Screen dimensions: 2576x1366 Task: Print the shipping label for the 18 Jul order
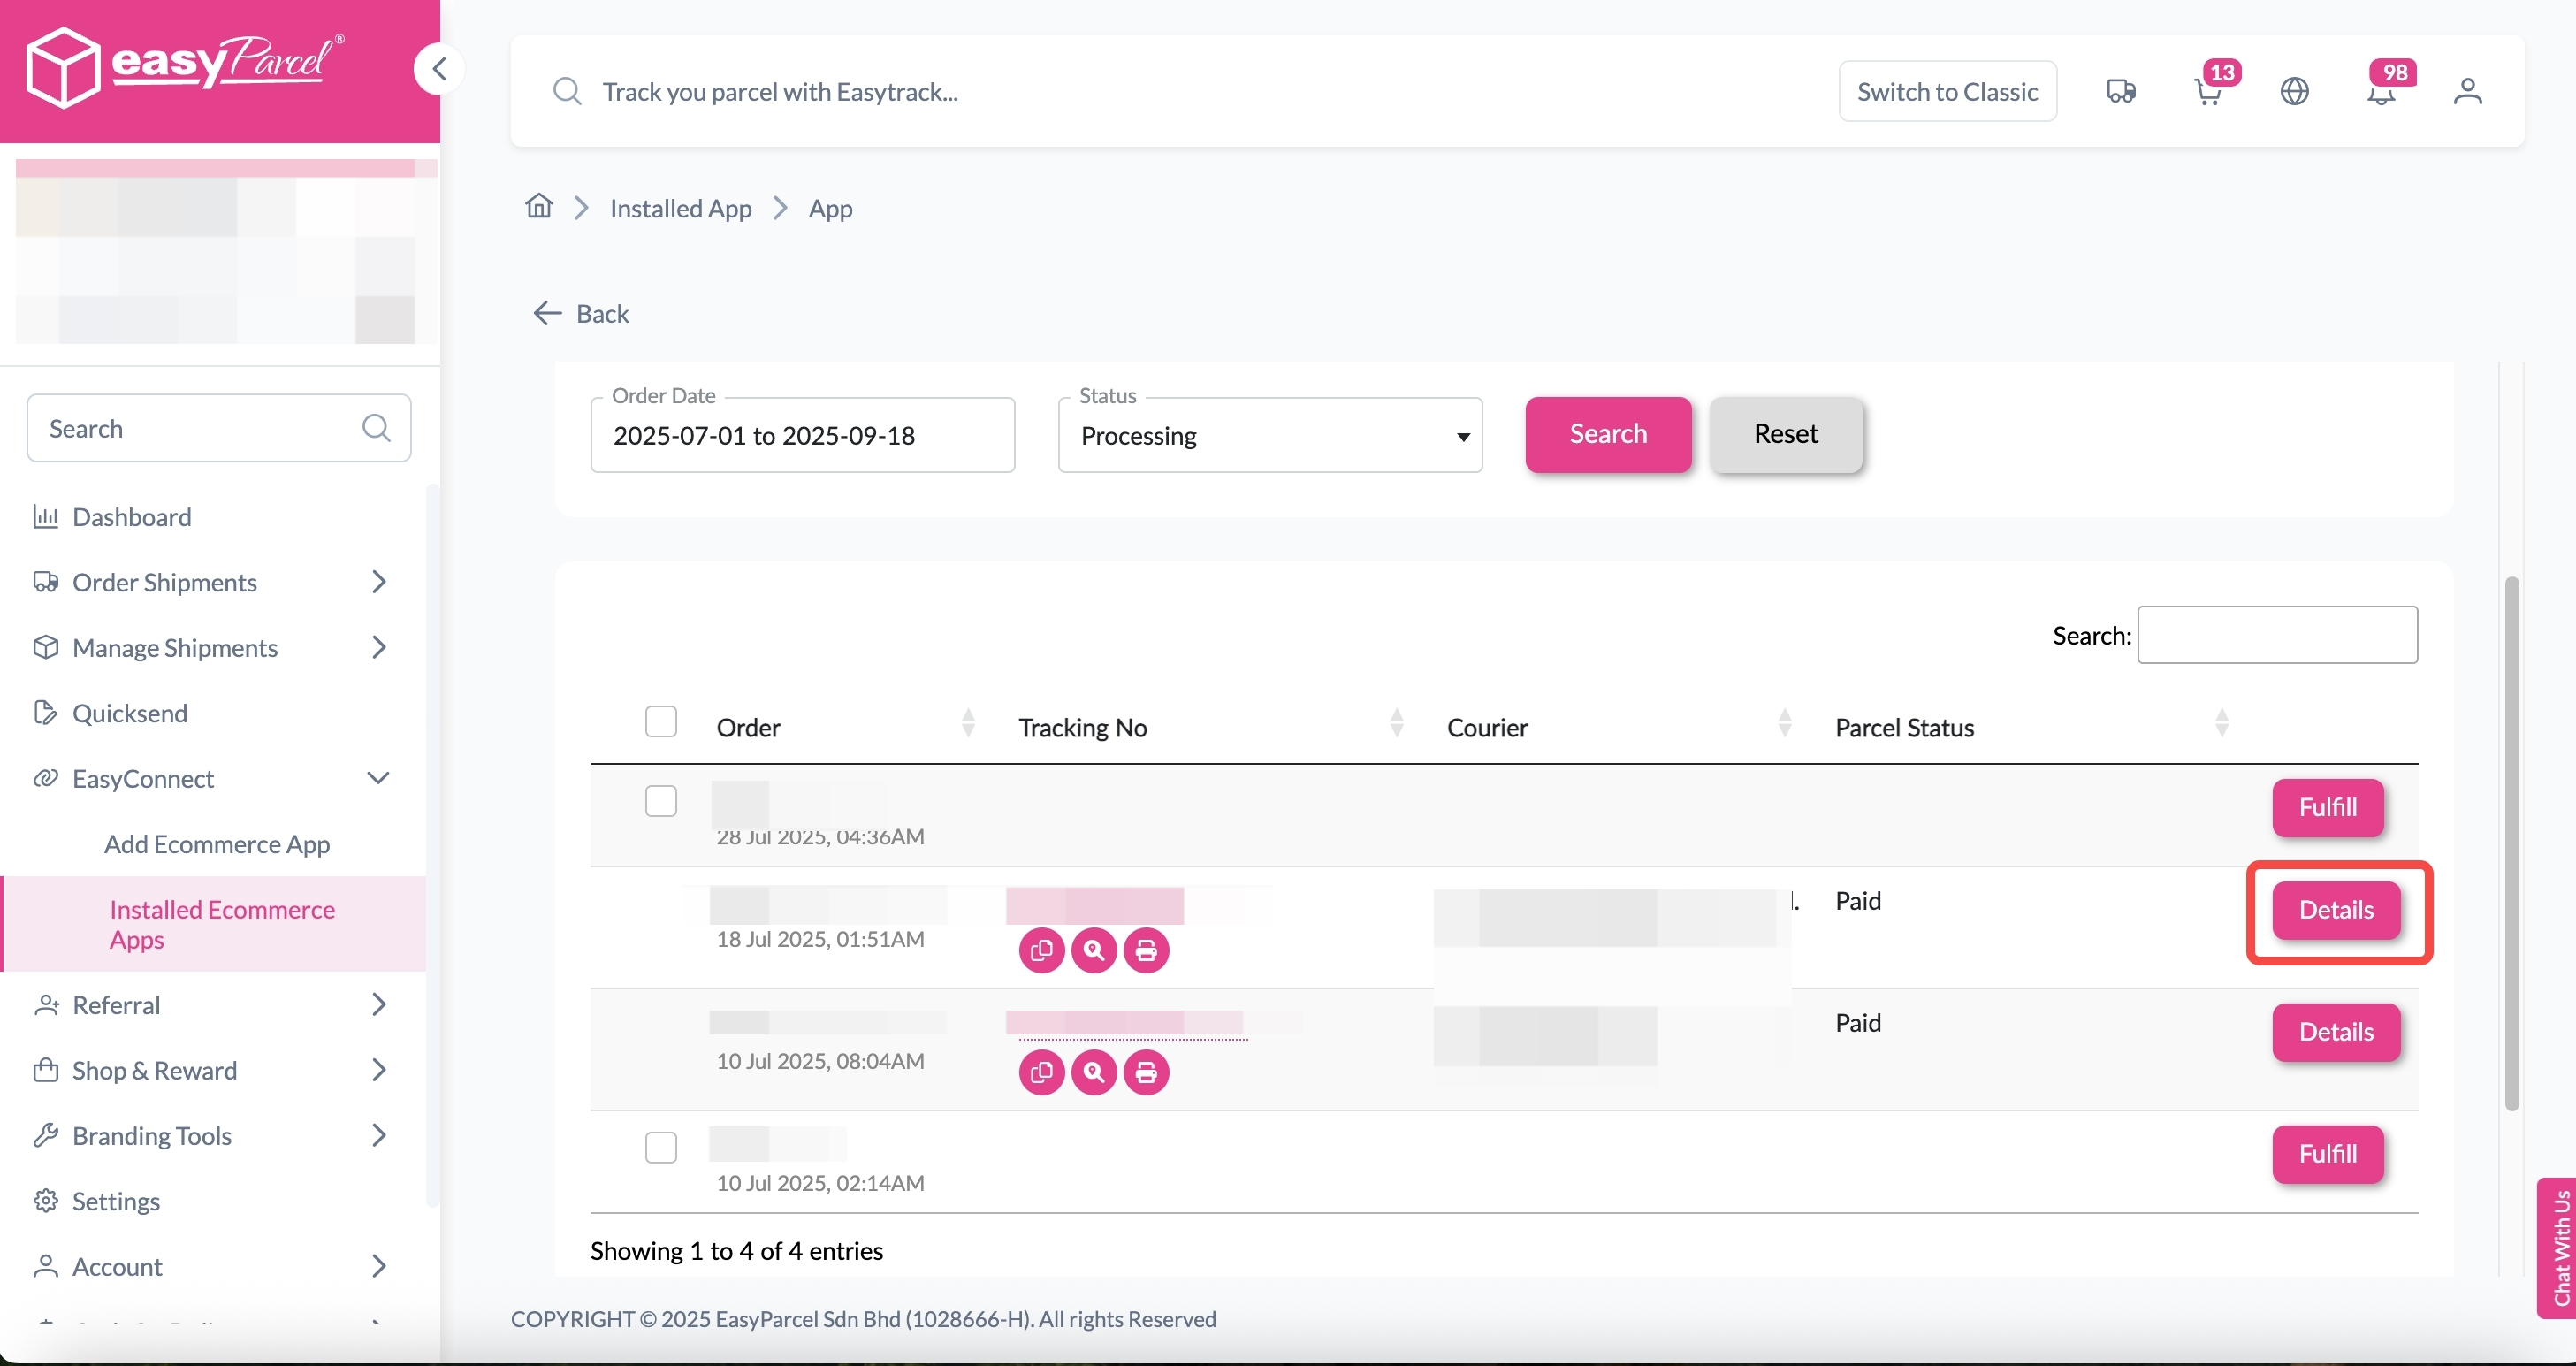(x=1146, y=951)
